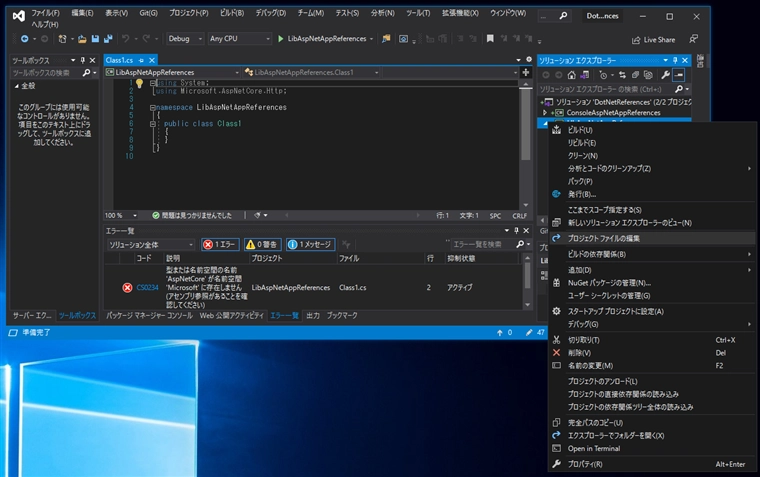This screenshot has width=760, height=477.
Task: Click the navigate backward arrow icon
Action: point(24,39)
